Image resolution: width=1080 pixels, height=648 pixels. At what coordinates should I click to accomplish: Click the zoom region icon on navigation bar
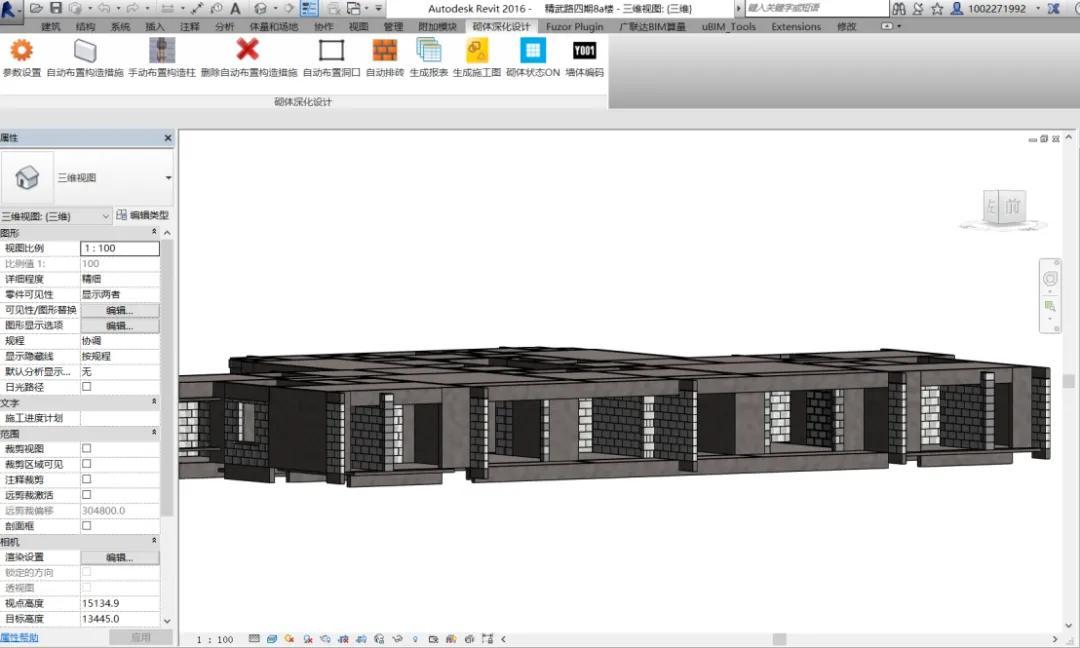[1050, 306]
